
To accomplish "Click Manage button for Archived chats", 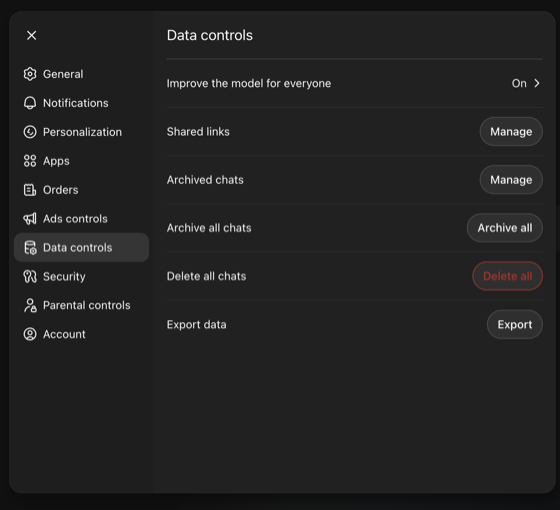I will [511, 180].
